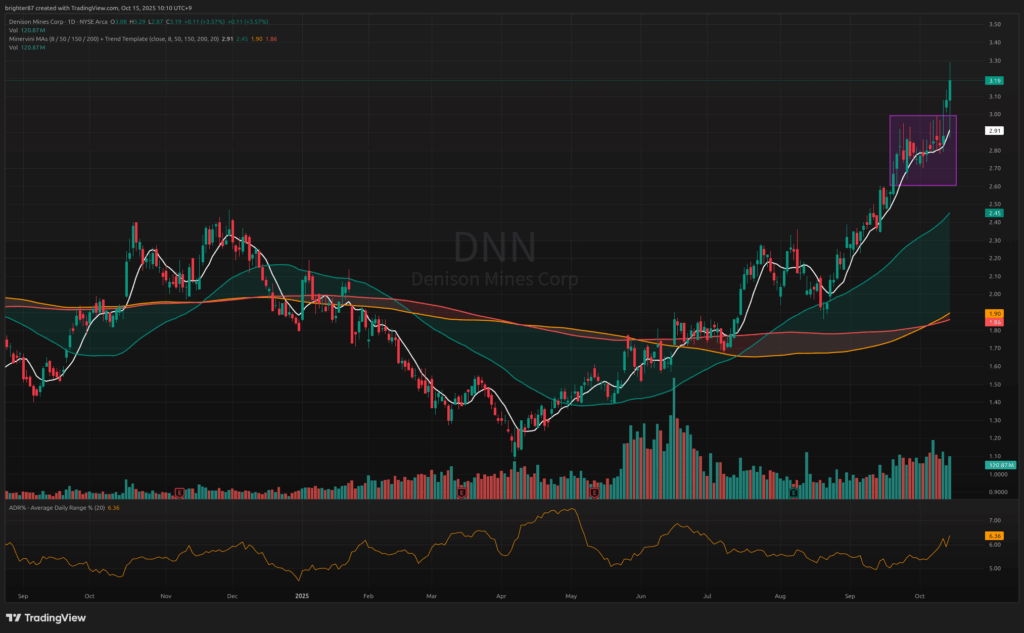Open the earnings marker near November 2024
Screen dimensions: 1024x633
pos(179,492)
